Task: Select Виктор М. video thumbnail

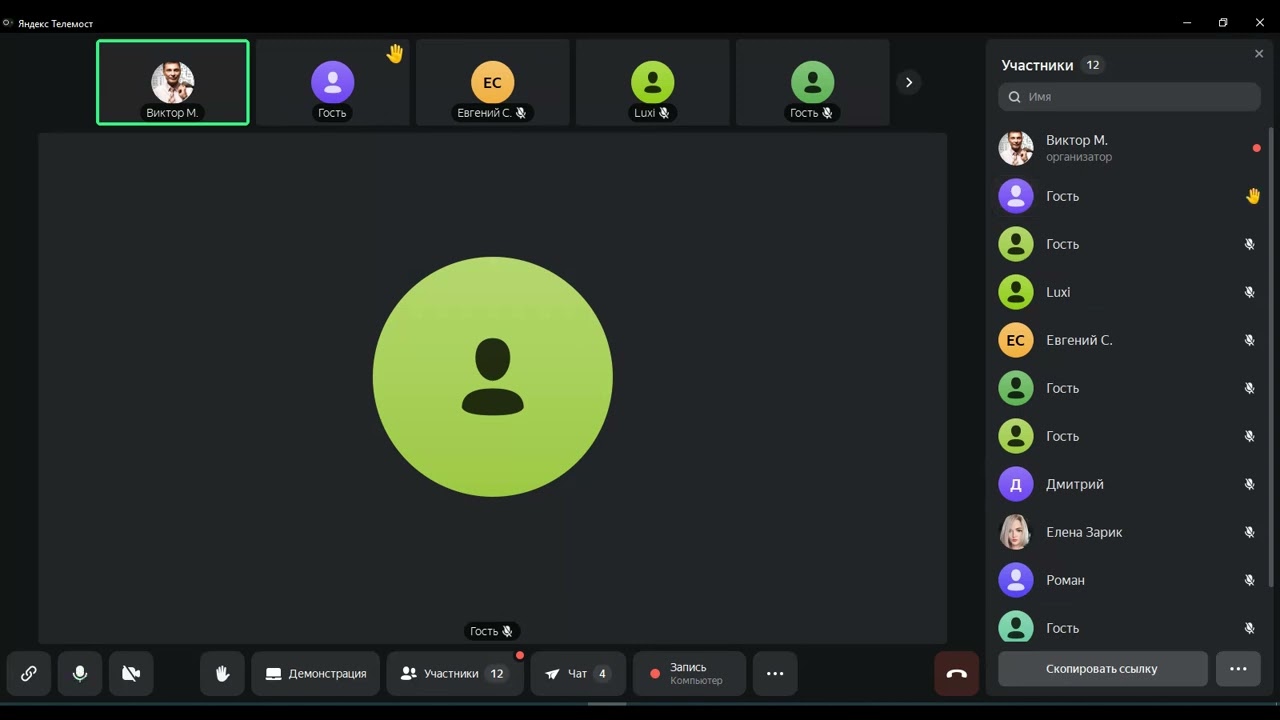Action: click(x=173, y=82)
